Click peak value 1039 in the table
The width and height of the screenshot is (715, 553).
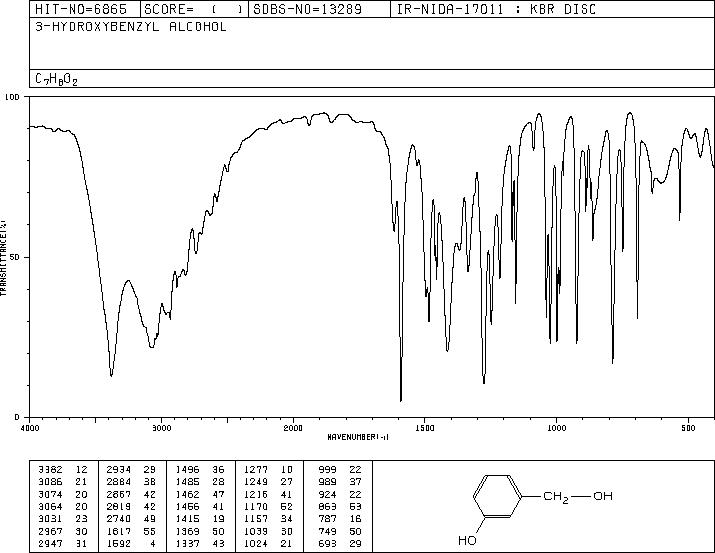point(256,532)
